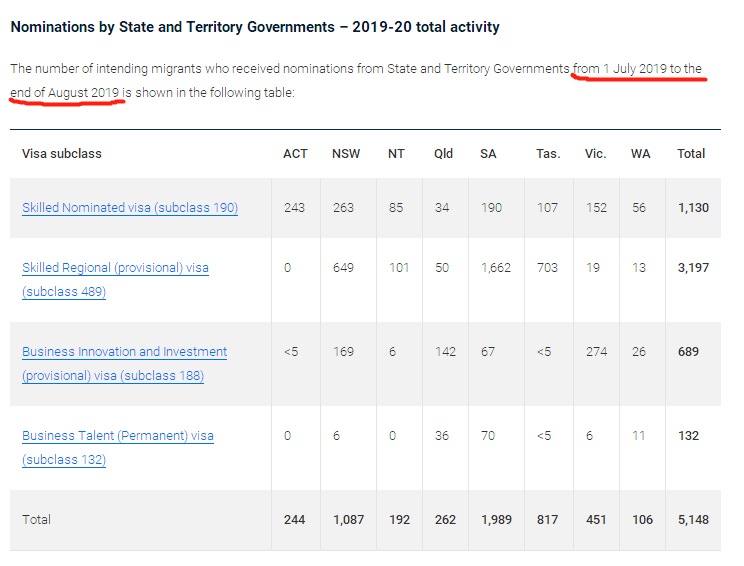Click the Vic. column header

(x=595, y=154)
